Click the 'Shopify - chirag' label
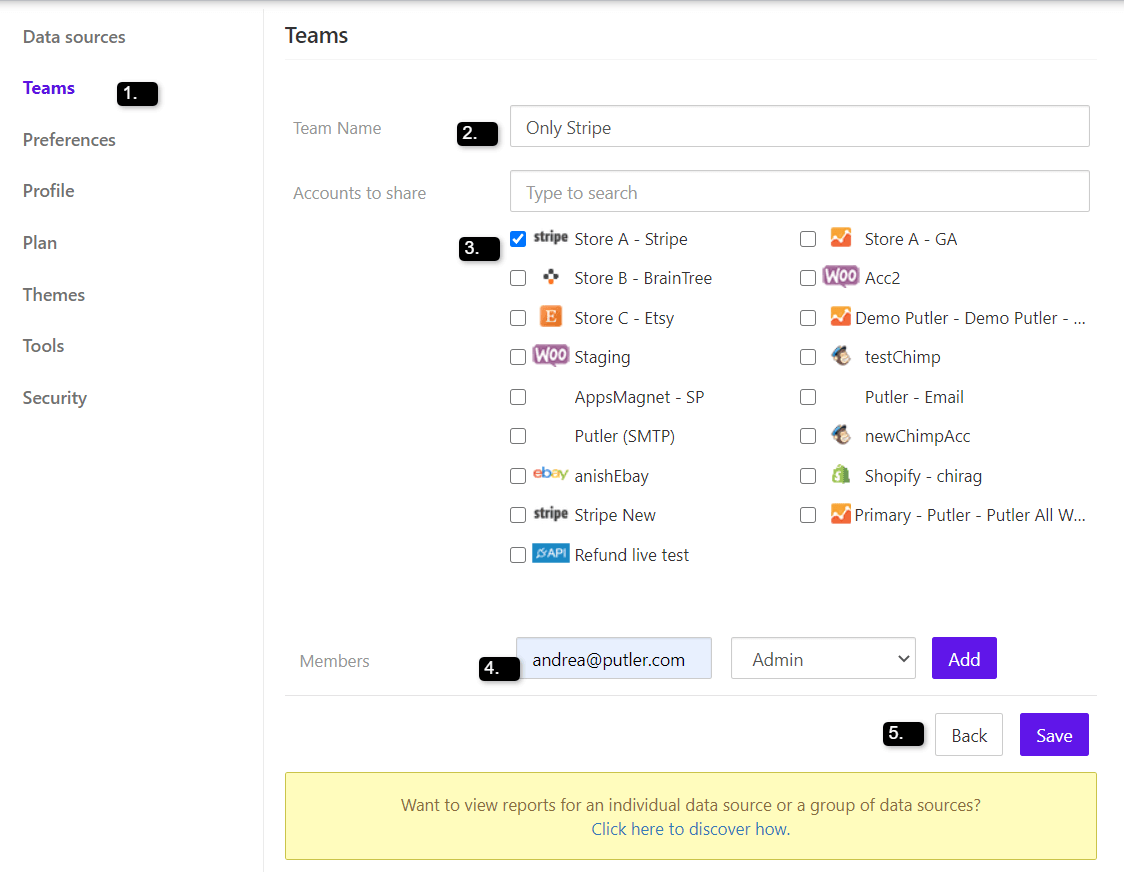This screenshot has width=1124, height=873. (x=923, y=477)
